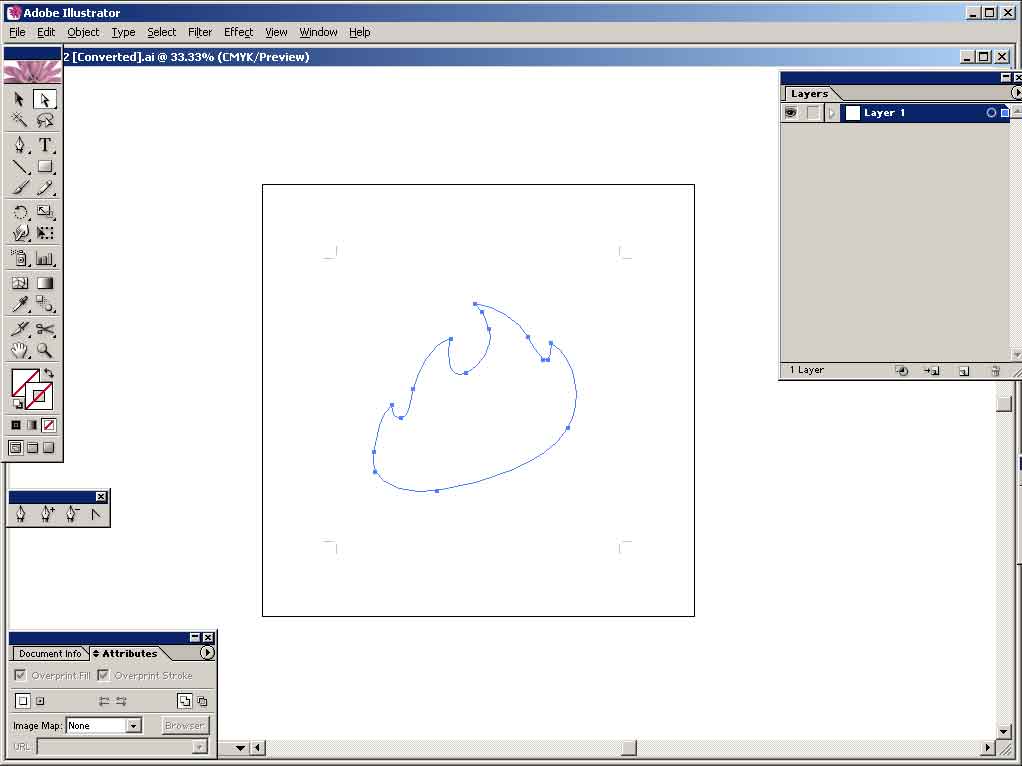Pick the Magic Wand tool
The height and width of the screenshot is (766, 1022).
19,120
